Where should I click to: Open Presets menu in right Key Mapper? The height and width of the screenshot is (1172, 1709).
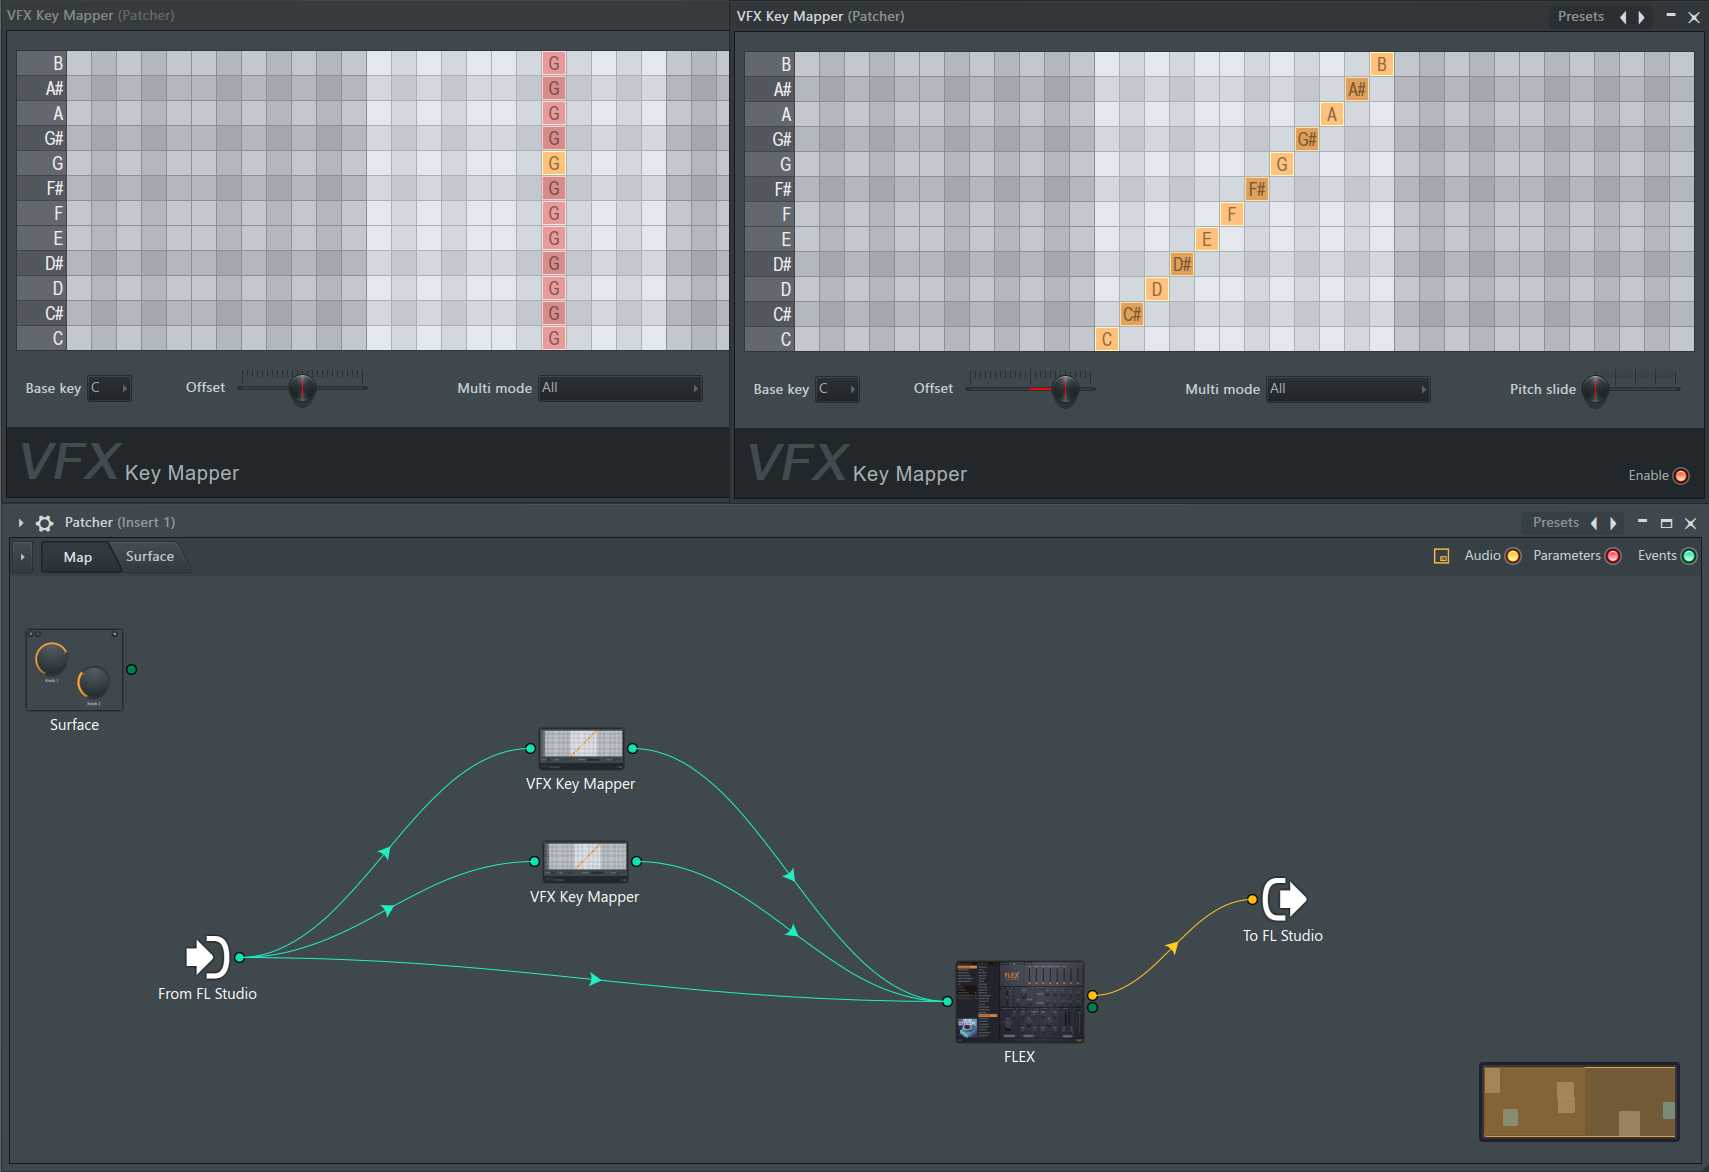[1580, 16]
